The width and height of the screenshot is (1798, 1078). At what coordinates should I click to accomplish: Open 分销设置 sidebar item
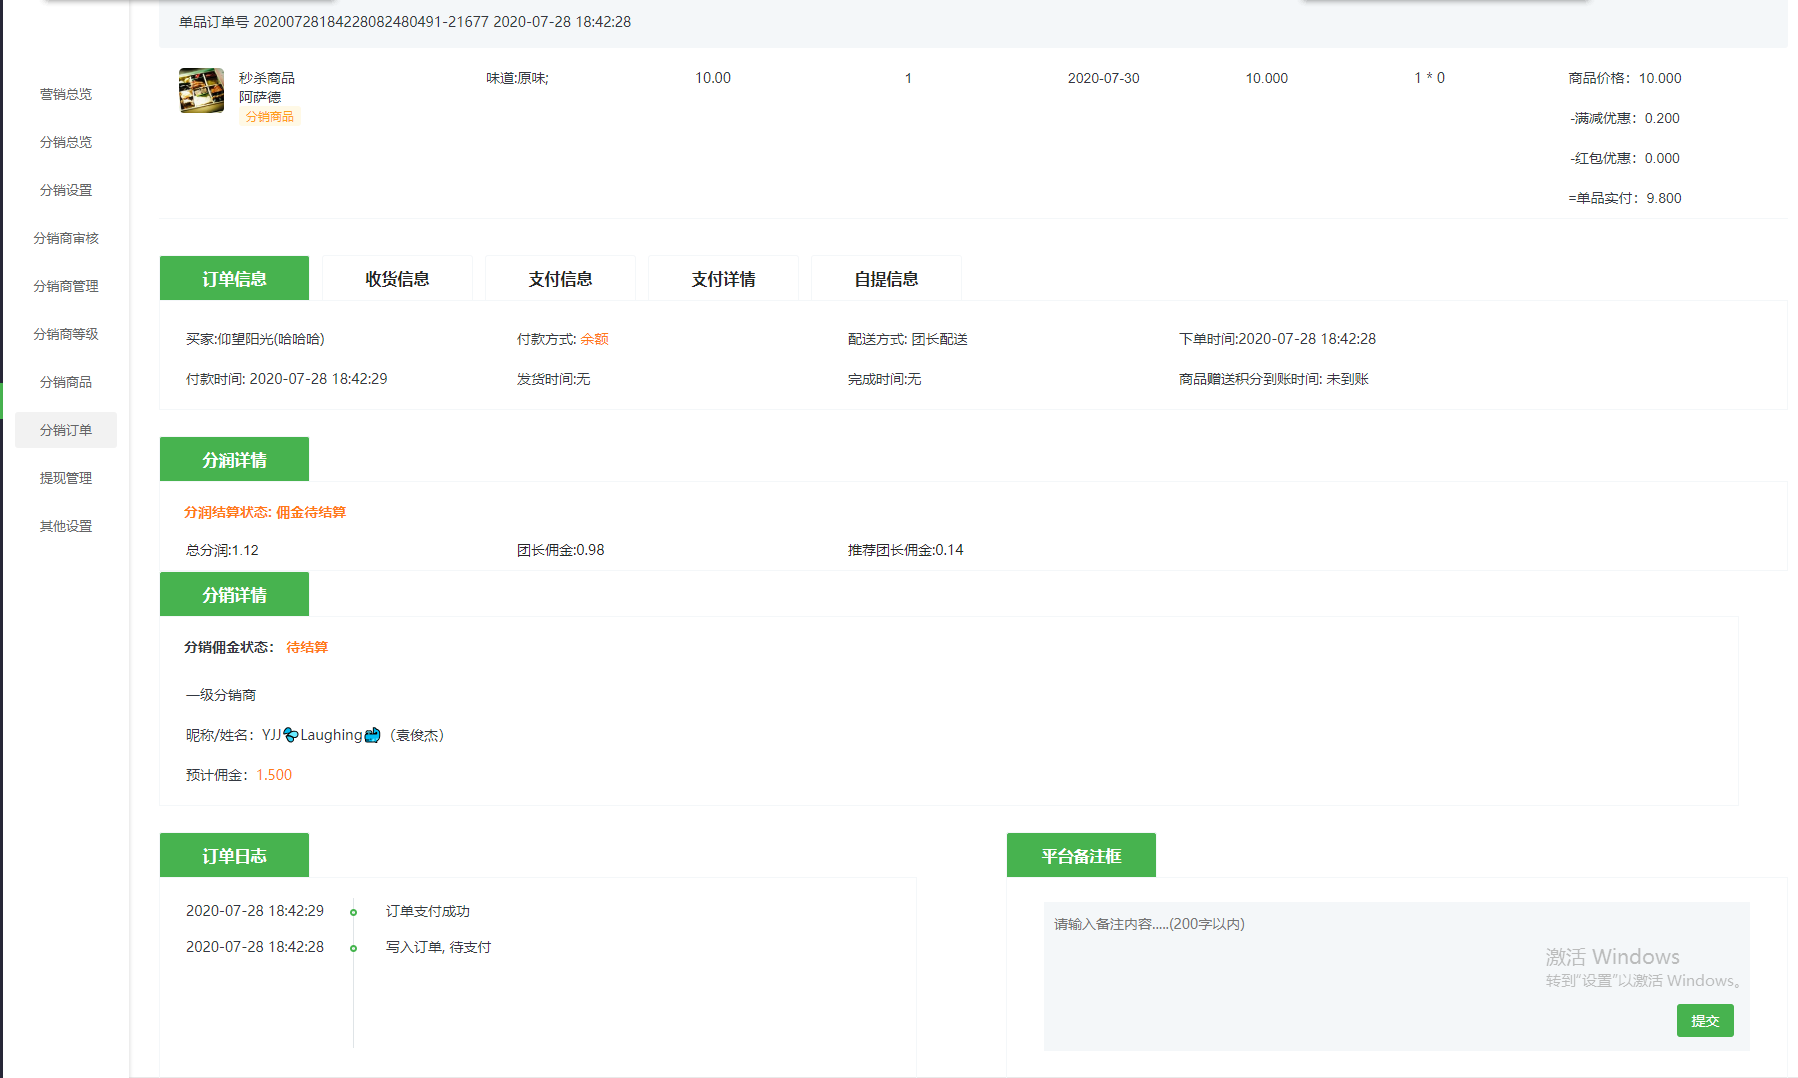coord(66,190)
